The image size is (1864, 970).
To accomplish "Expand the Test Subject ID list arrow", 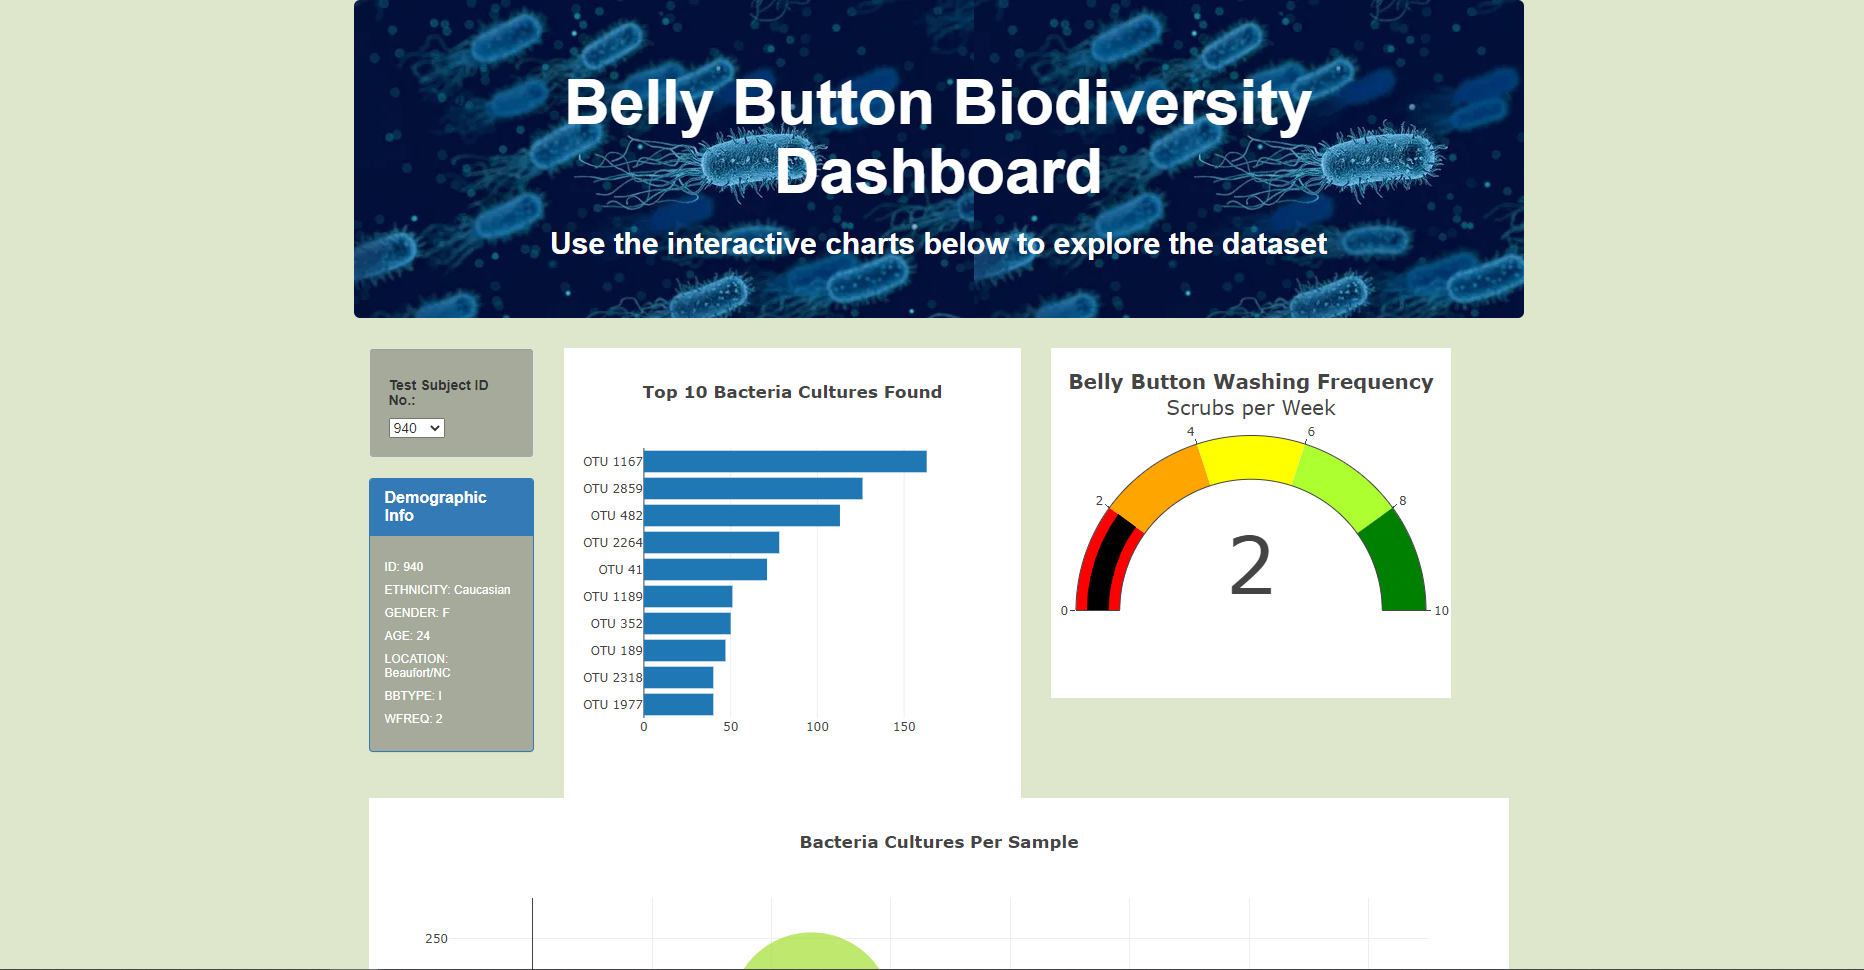I will pyautogui.click(x=433, y=427).
